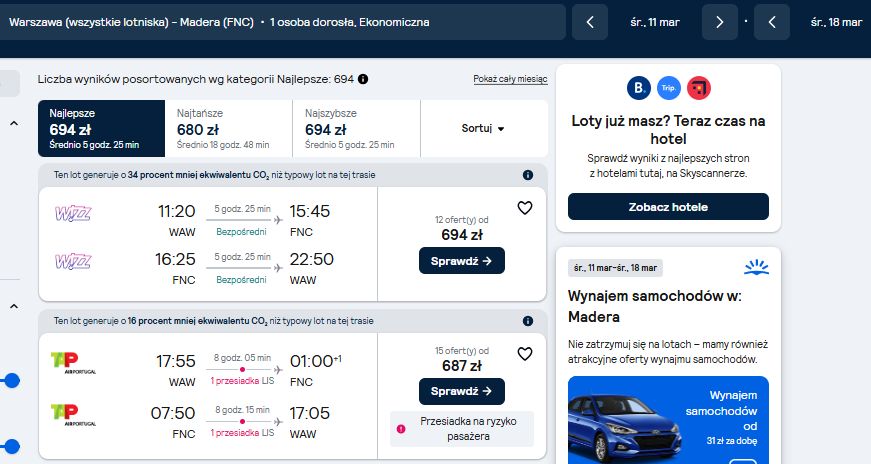Click the Trip.com logo icon
This screenshot has width=871, height=464.
(669, 88)
